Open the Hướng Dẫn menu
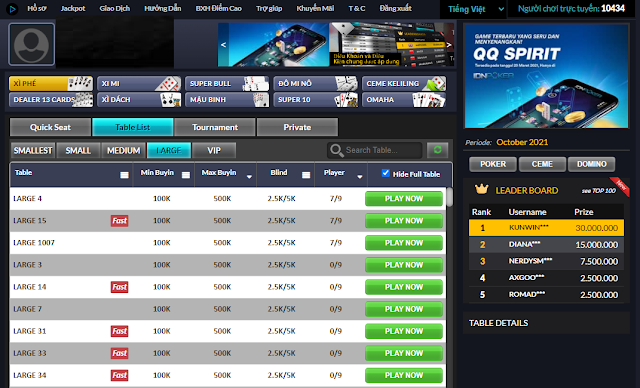This screenshot has height=388, width=640. pyautogui.click(x=162, y=8)
